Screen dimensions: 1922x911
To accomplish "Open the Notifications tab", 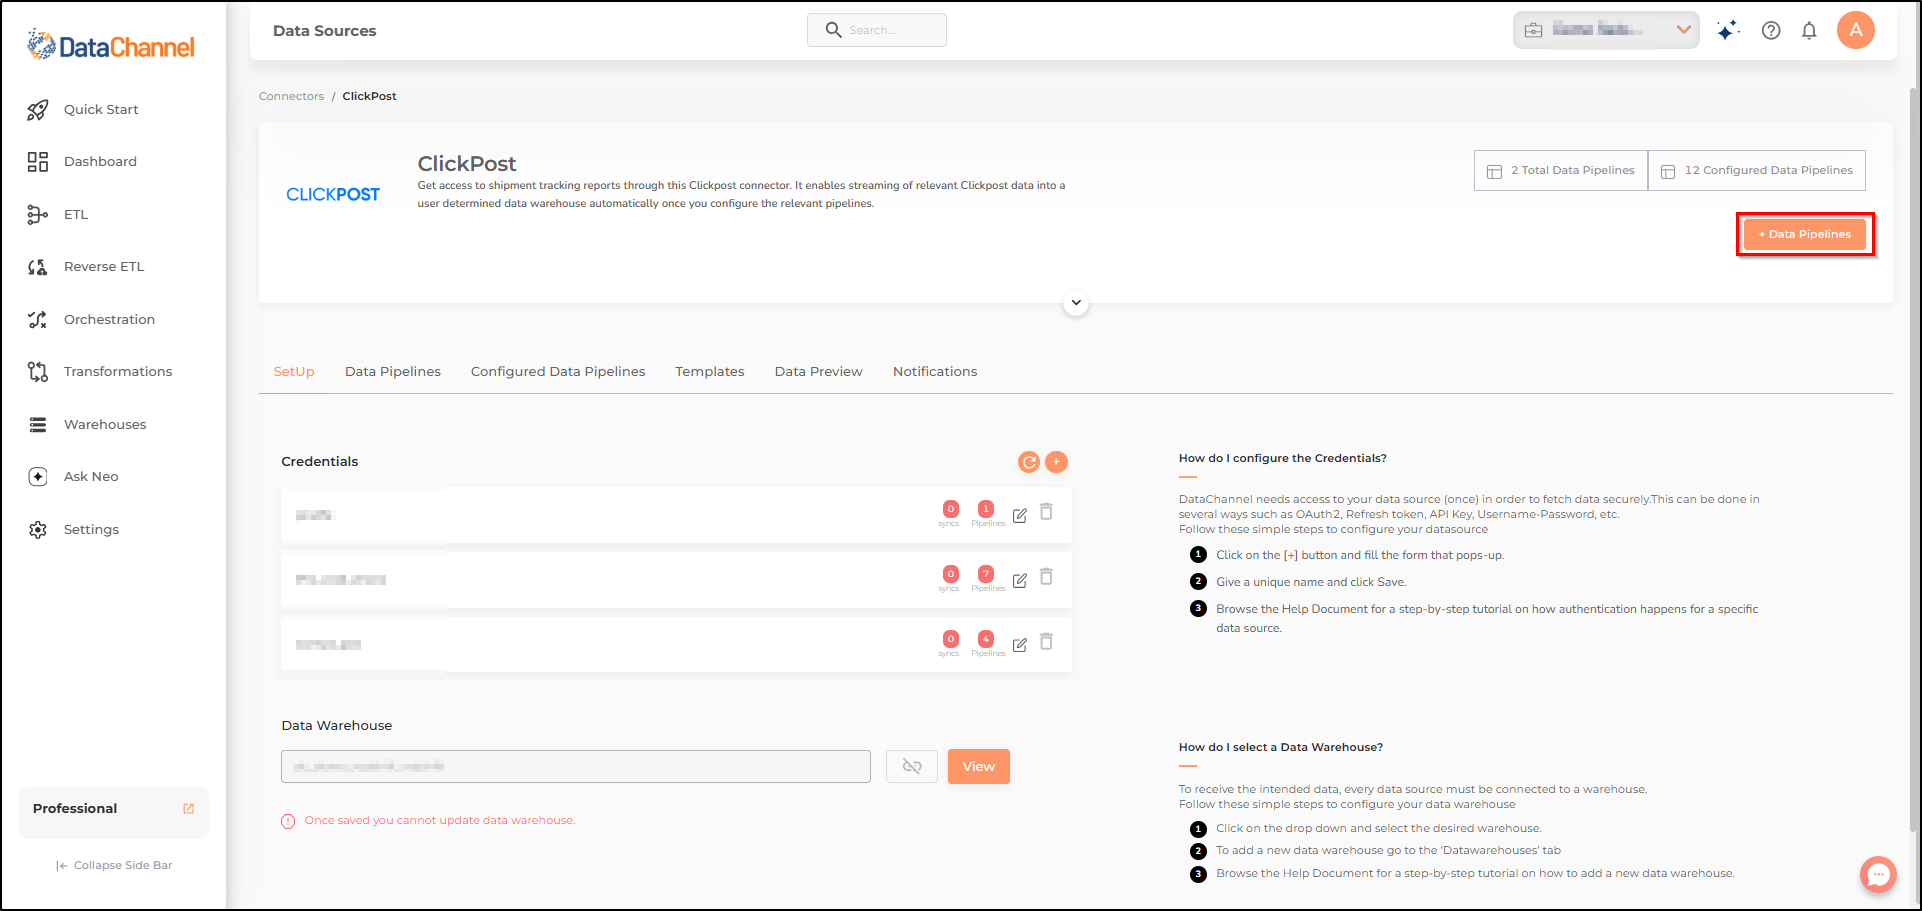I will (x=935, y=372).
